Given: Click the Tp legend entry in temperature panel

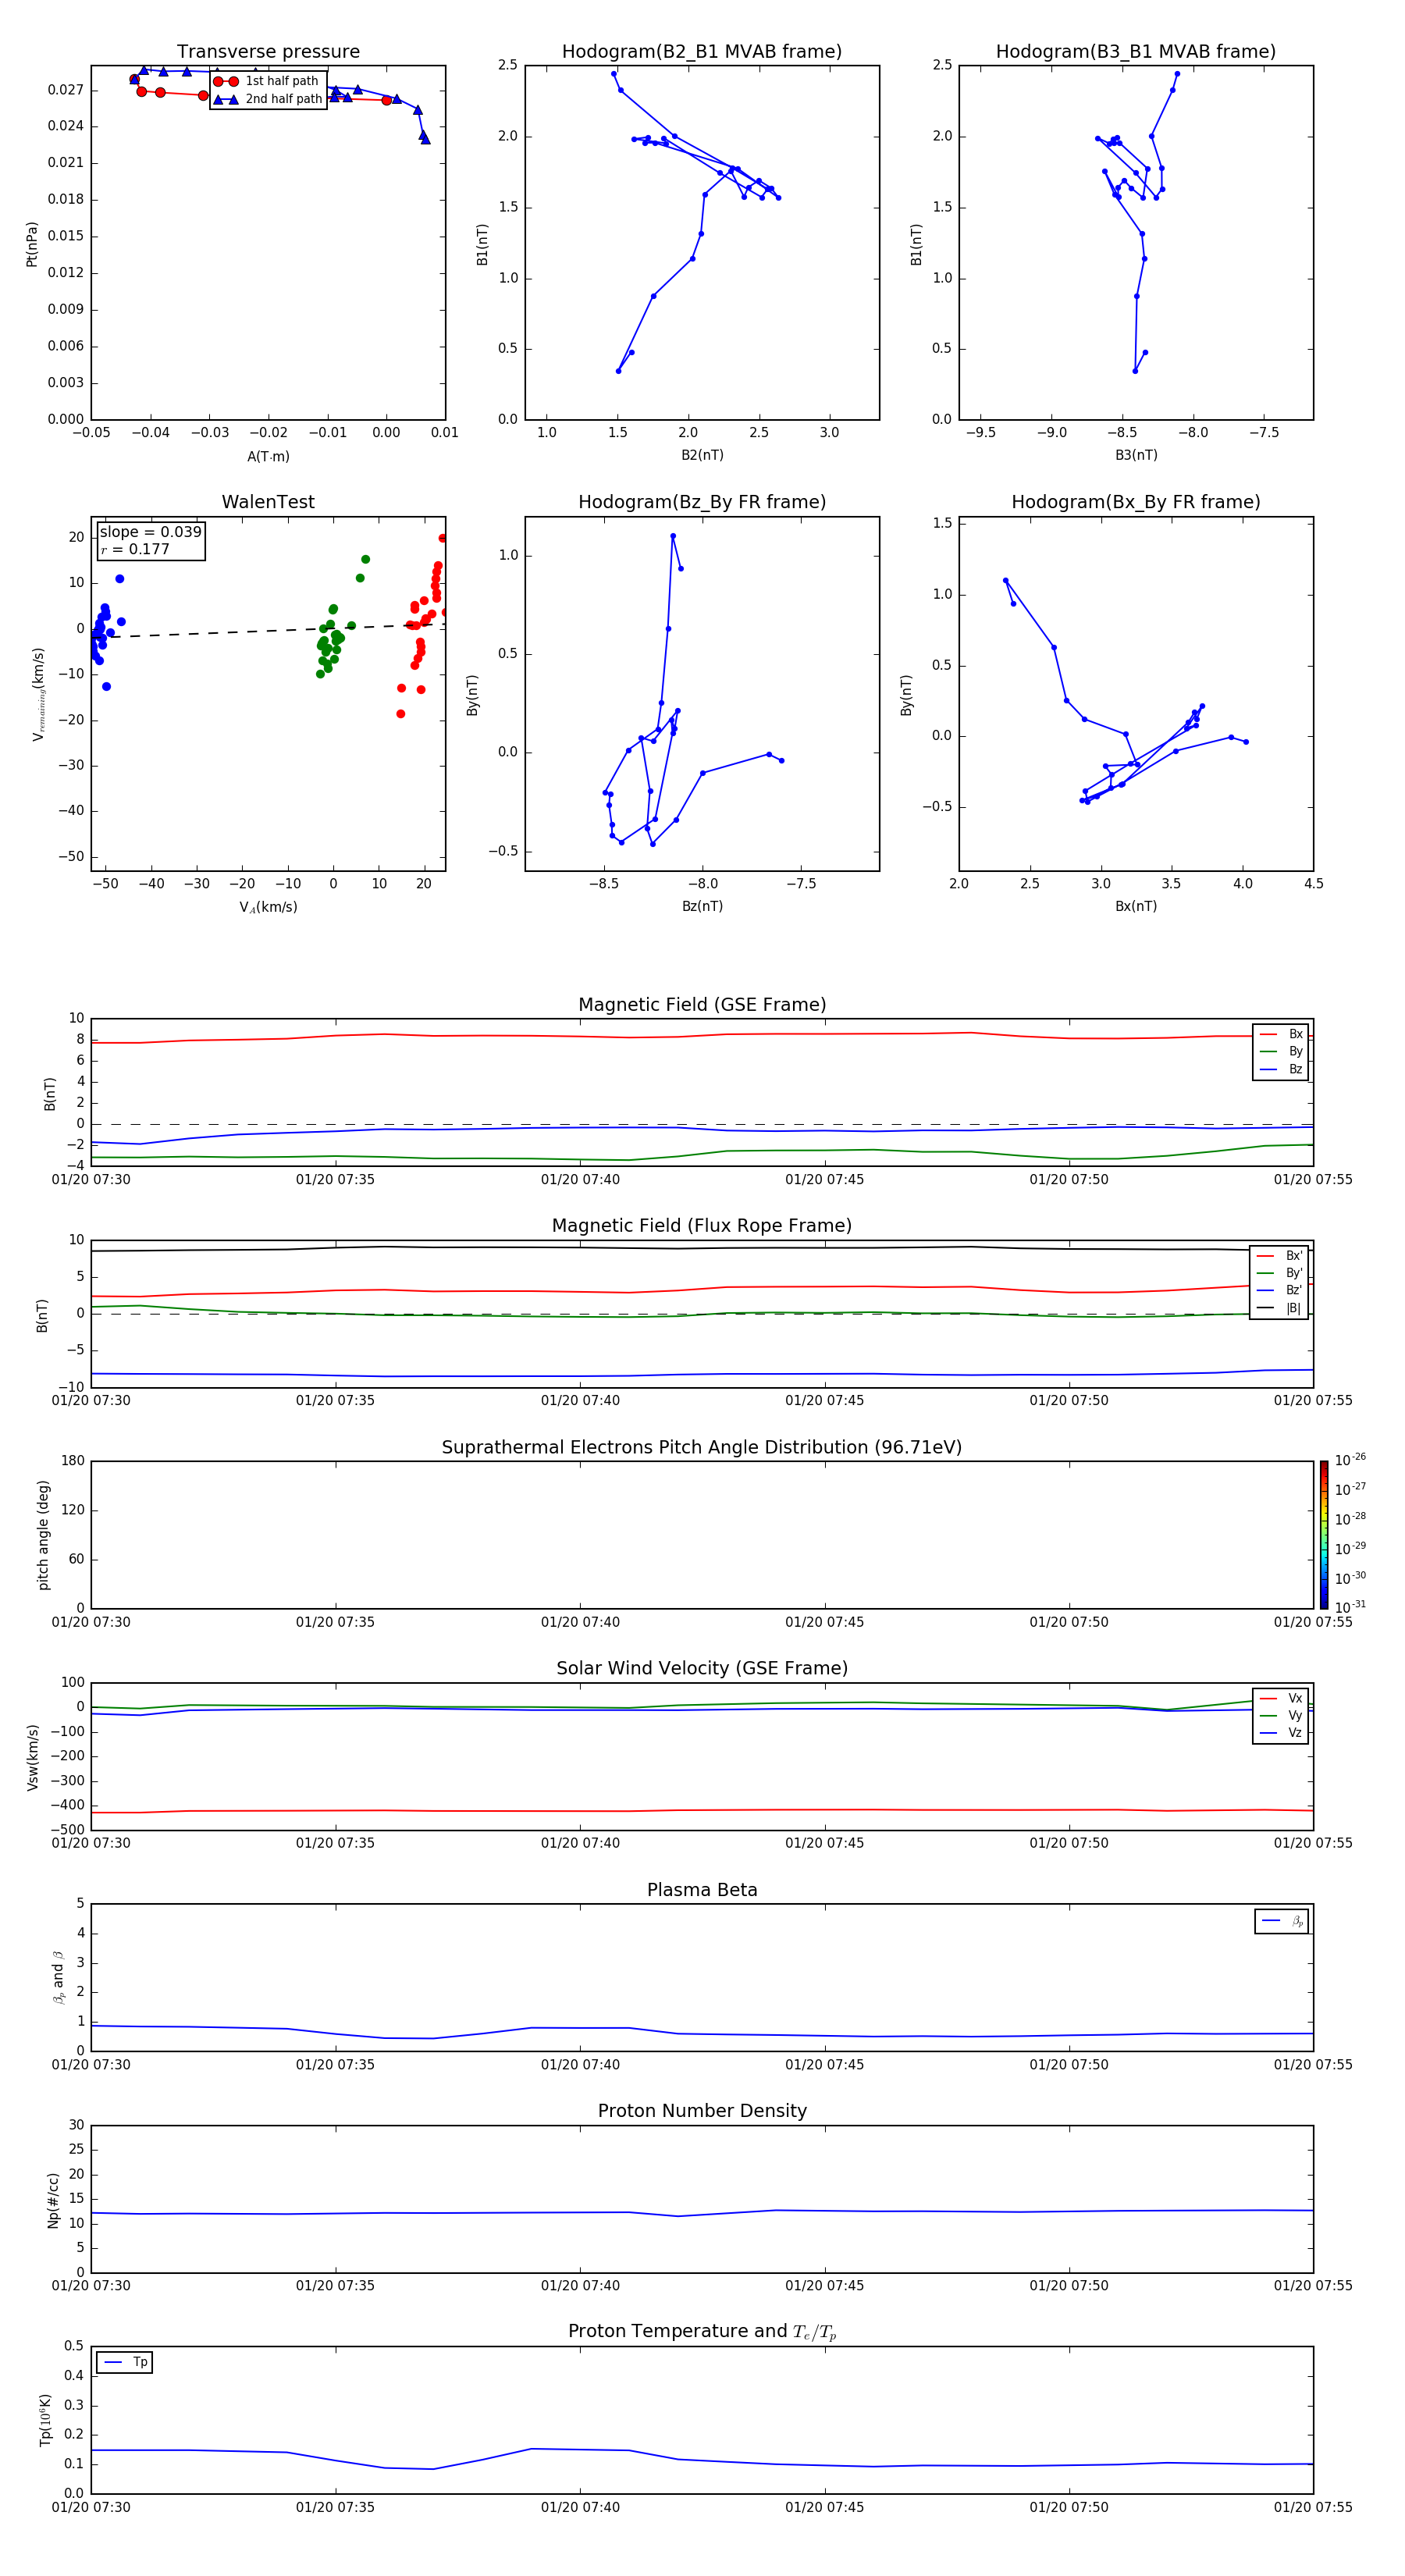Looking at the screenshot, I should pyautogui.click(x=125, y=2362).
